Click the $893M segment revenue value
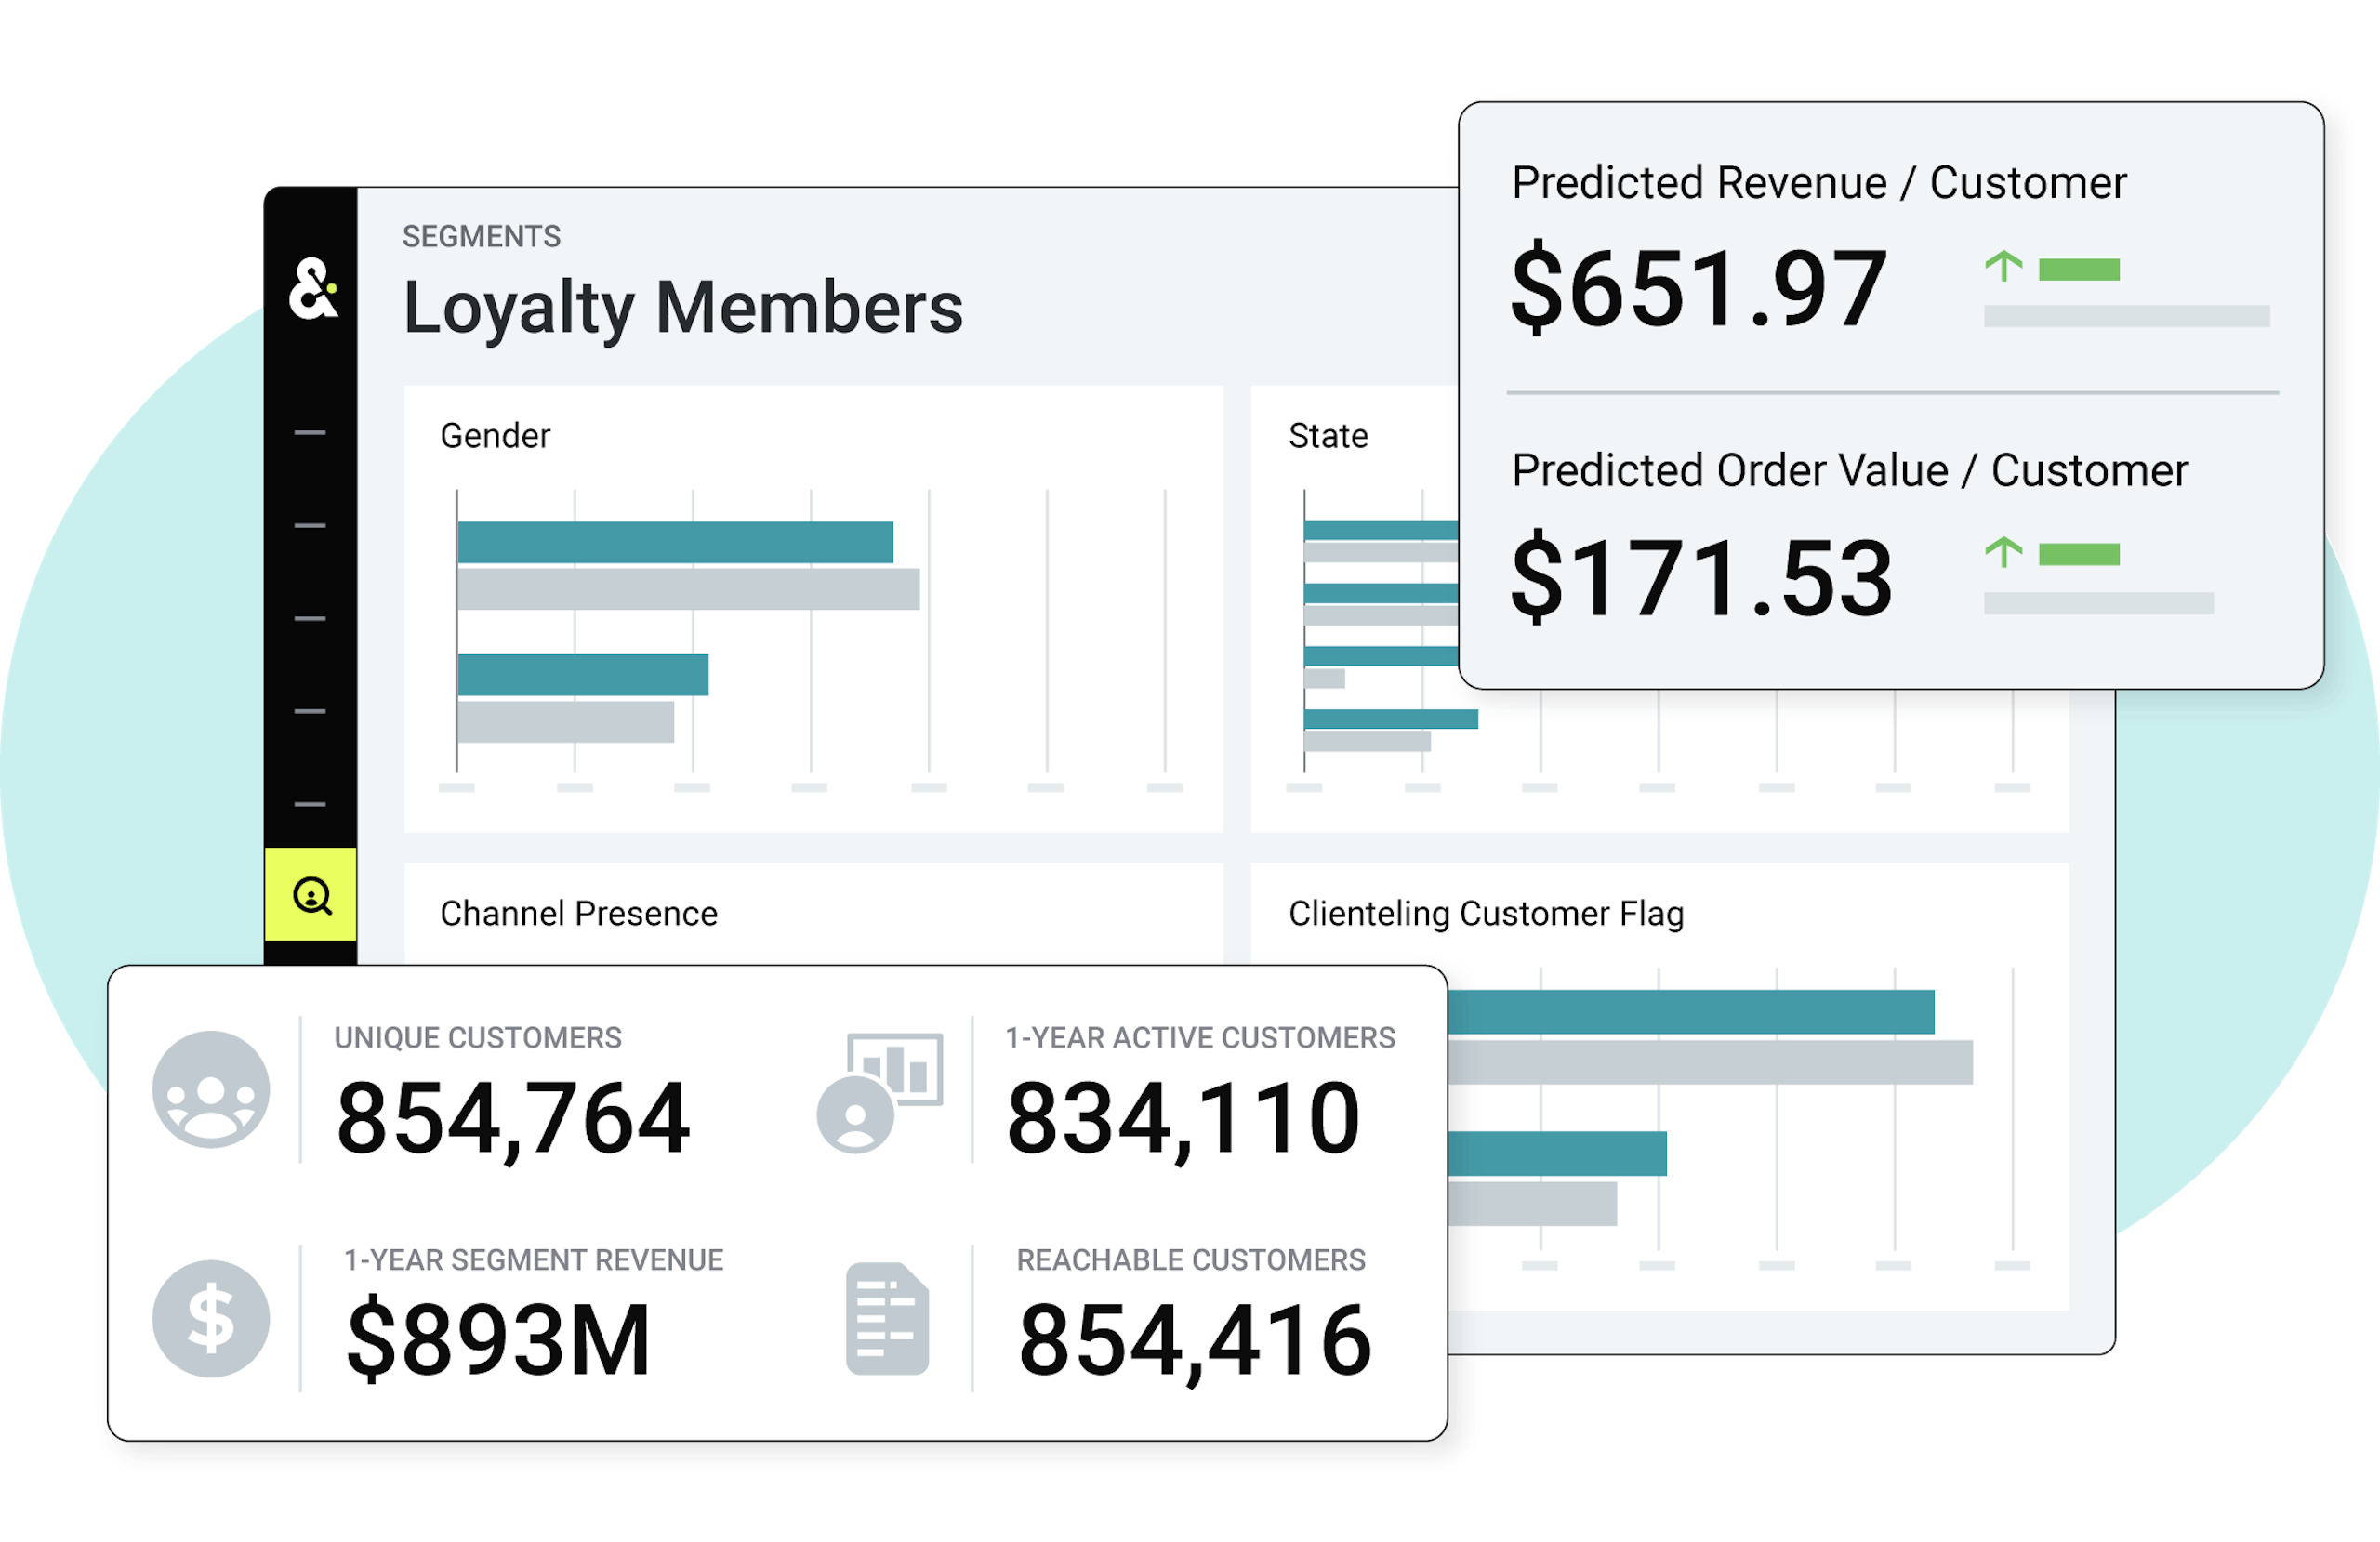 pyautogui.click(x=499, y=1340)
